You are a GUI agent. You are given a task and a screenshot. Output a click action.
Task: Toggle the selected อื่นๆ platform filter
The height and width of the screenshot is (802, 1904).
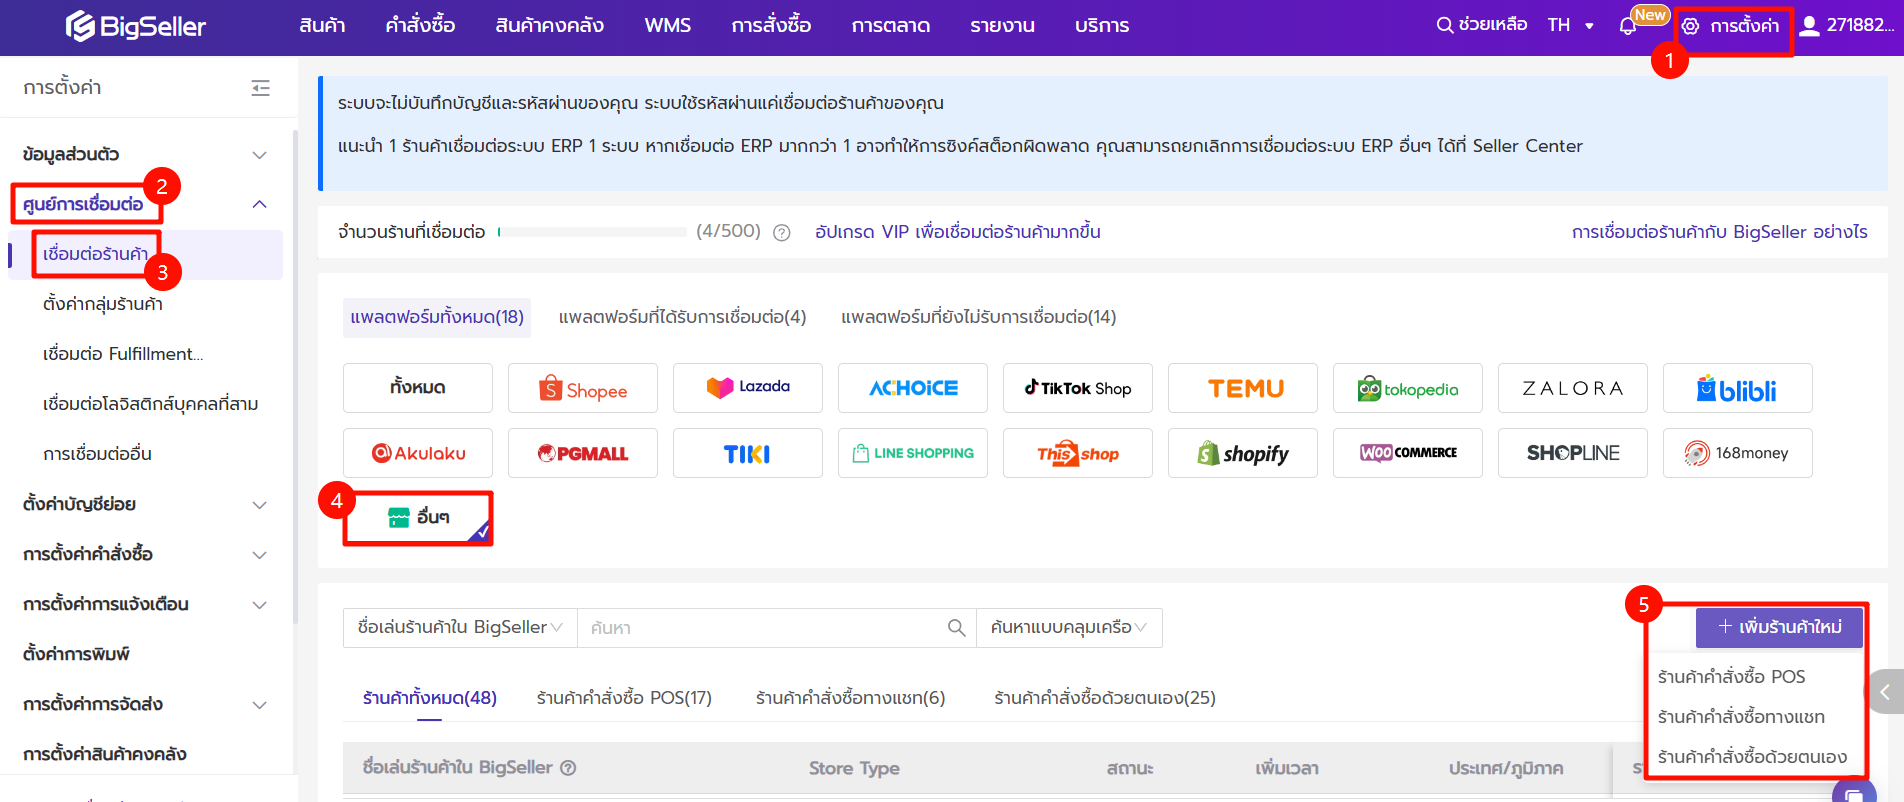coord(418,518)
